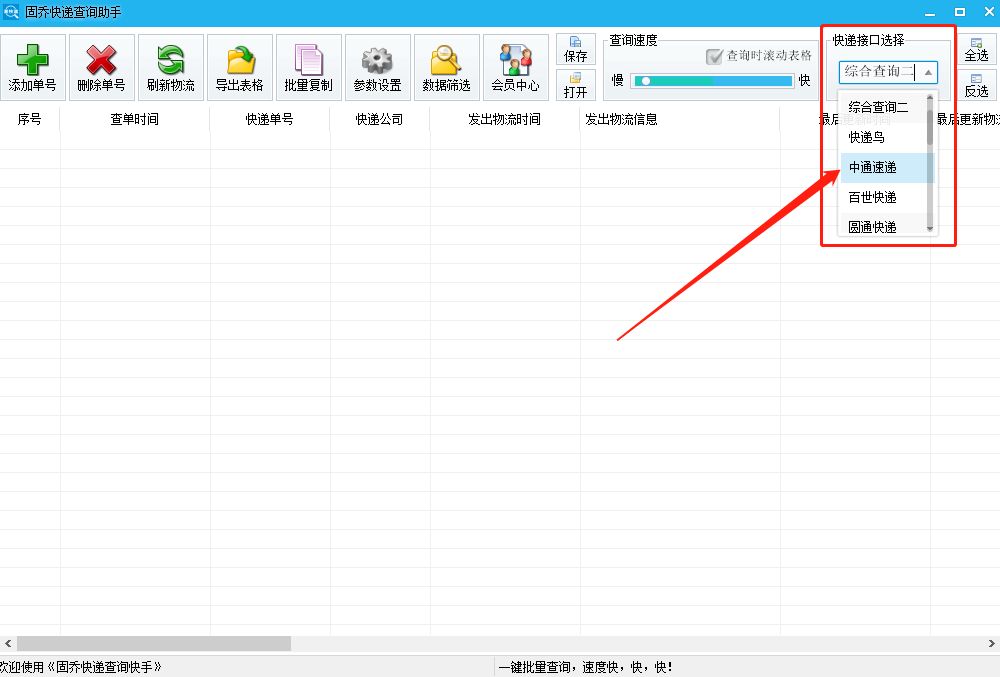Click the 查单时间 column header
The image size is (1000, 677).
(x=133, y=117)
